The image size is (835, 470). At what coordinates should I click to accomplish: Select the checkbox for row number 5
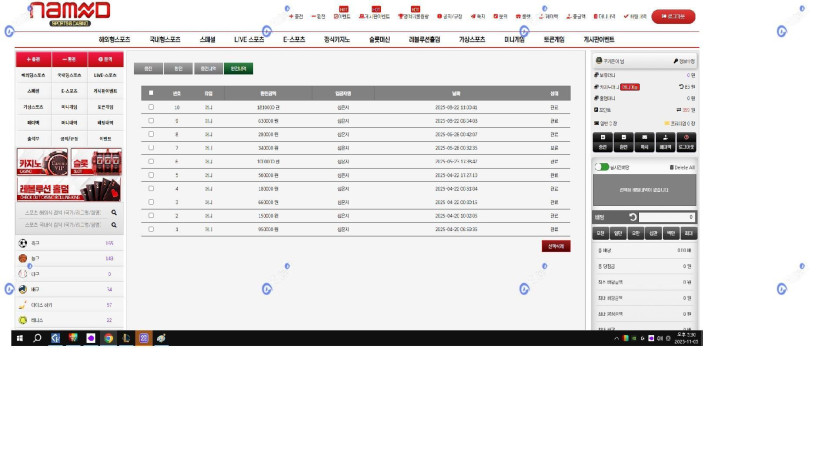[151, 175]
